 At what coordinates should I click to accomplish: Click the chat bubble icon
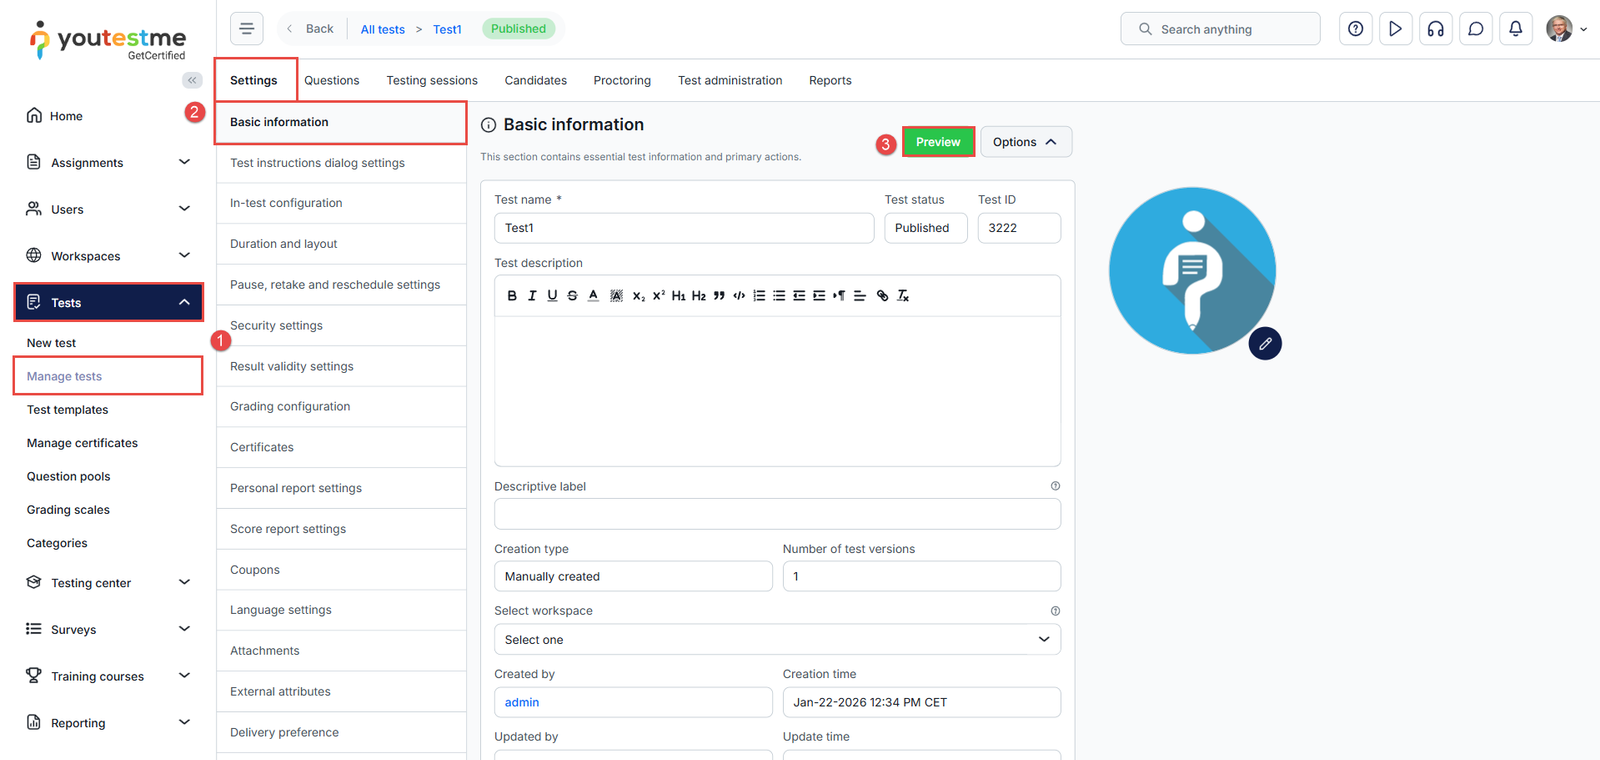click(x=1475, y=29)
